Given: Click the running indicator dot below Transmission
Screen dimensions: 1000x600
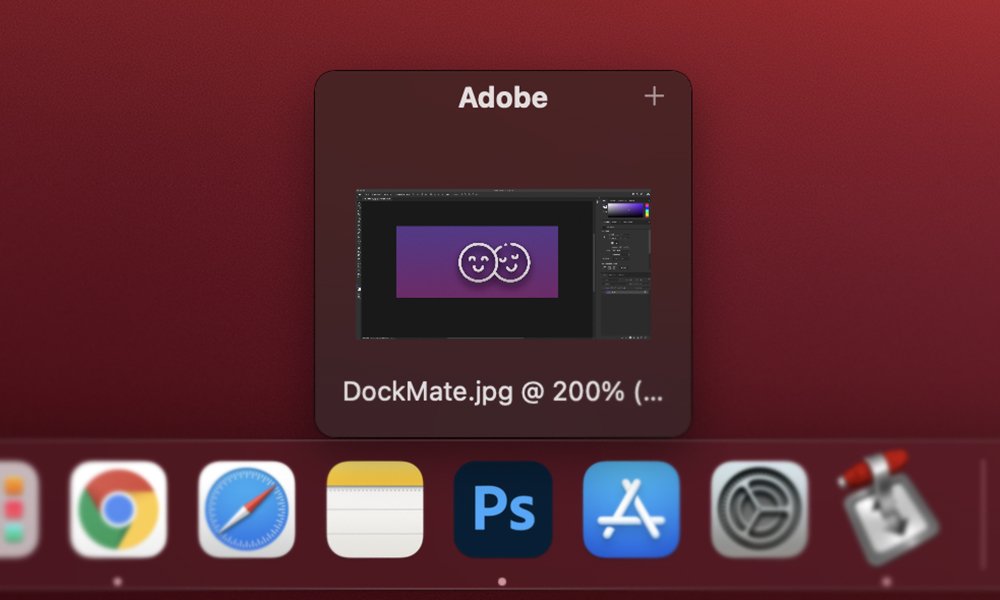Looking at the screenshot, I should point(887,581).
